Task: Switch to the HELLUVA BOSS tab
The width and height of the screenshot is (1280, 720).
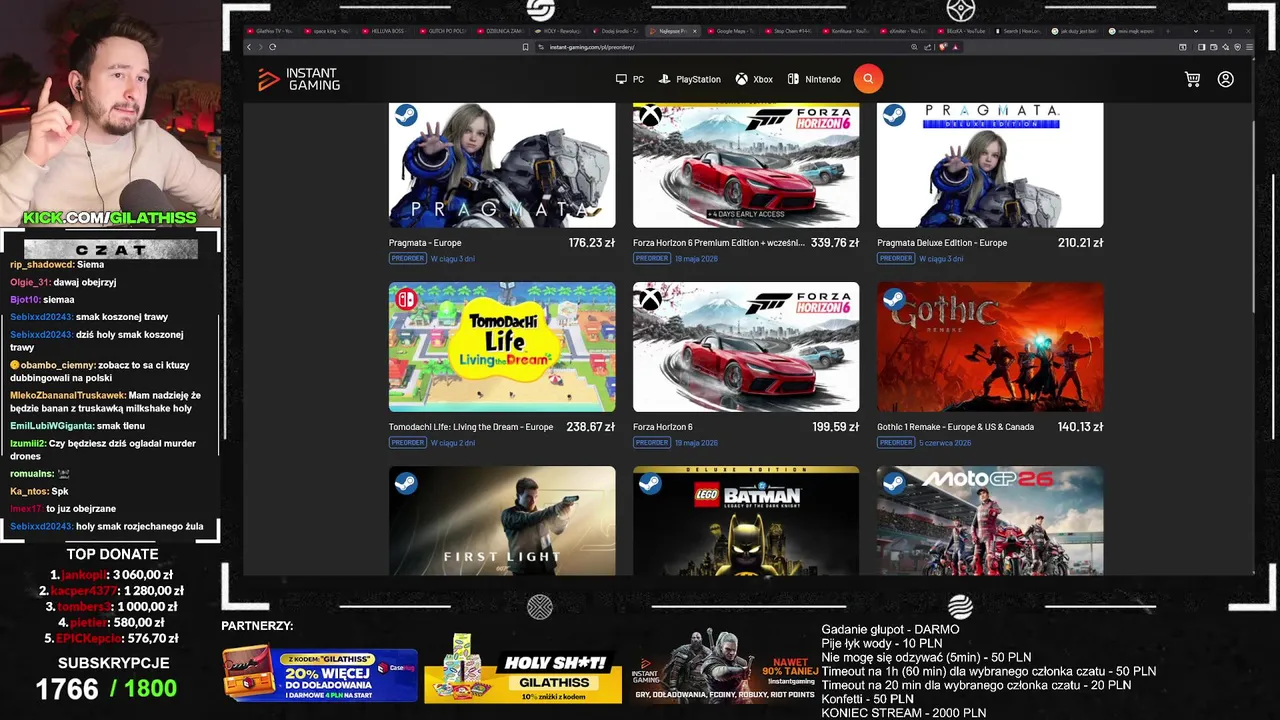Action: click(x=387, y=31)
